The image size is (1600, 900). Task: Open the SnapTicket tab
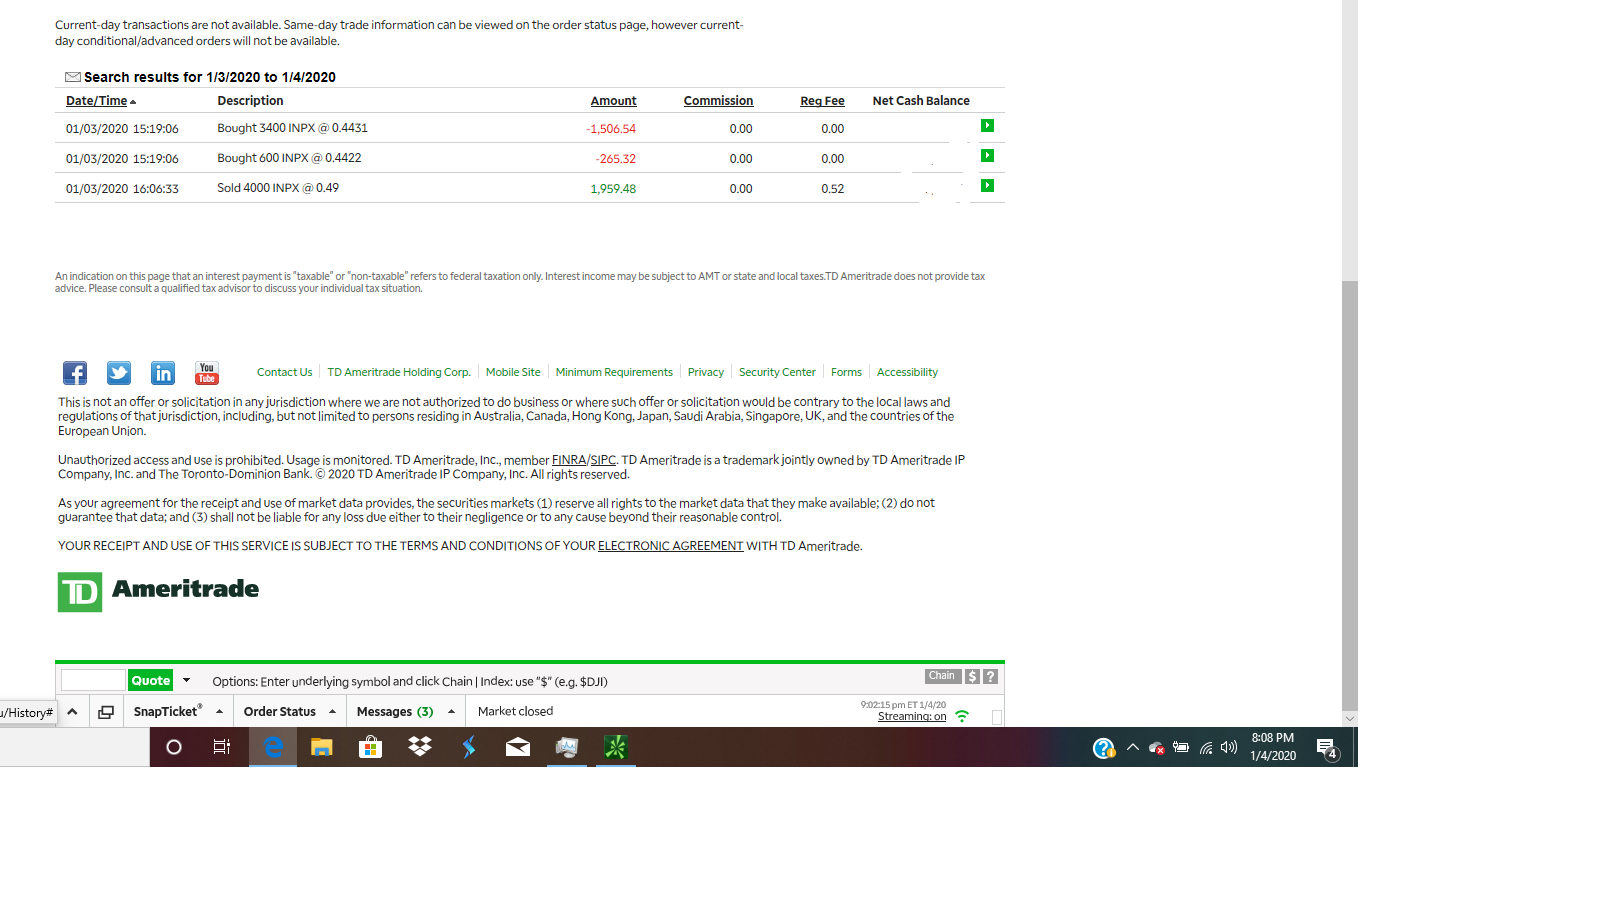click(168, 711)
